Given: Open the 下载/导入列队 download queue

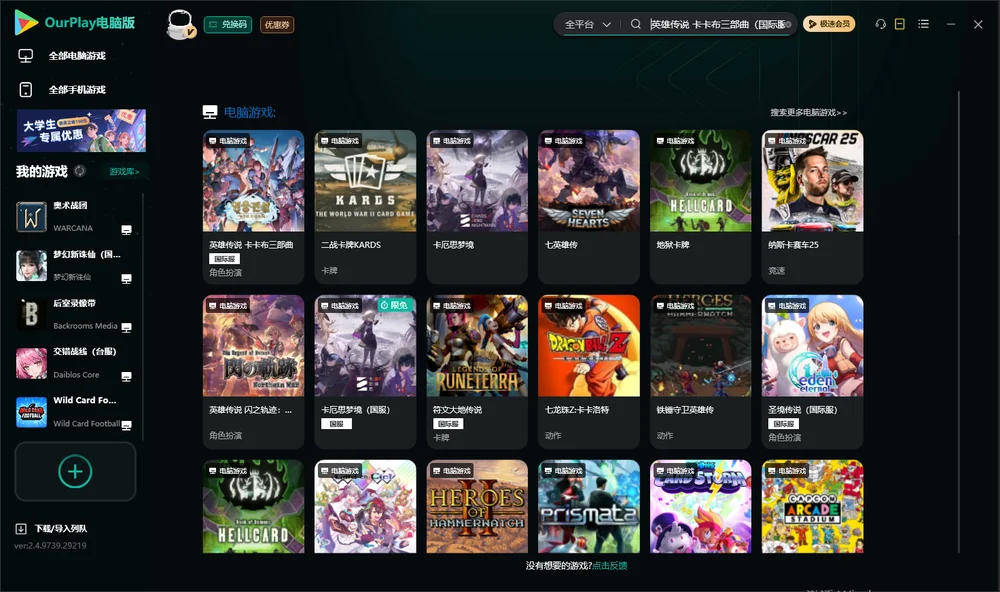Looking at the screenshot, I should click(x=51, y=529).
